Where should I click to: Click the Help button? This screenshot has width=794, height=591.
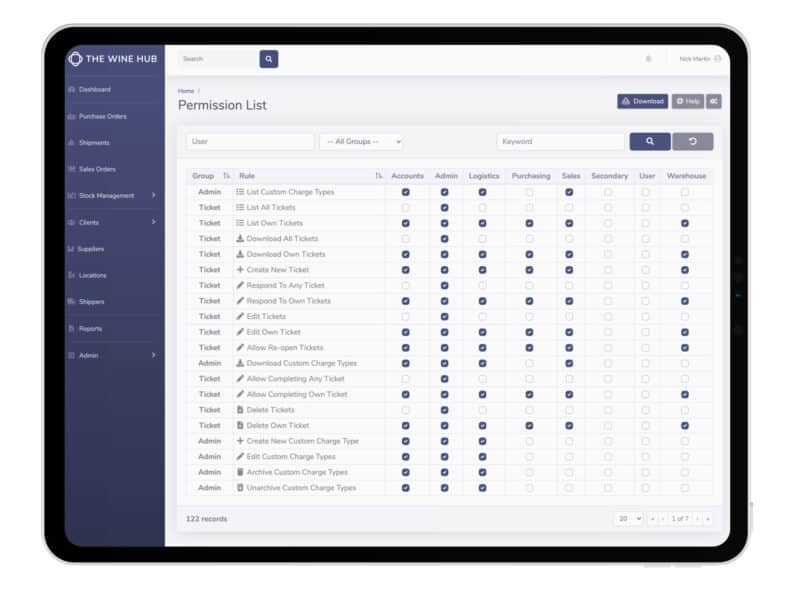688,101
